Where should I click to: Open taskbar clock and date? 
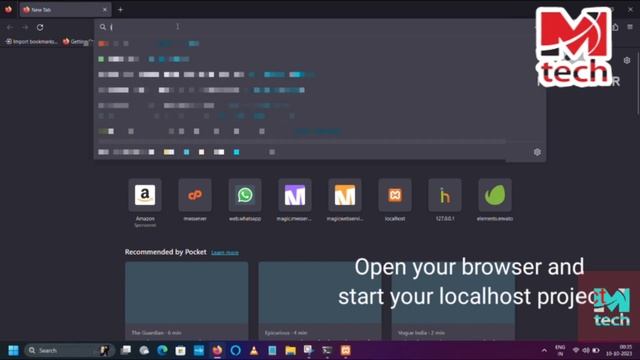tap(619, 350)
